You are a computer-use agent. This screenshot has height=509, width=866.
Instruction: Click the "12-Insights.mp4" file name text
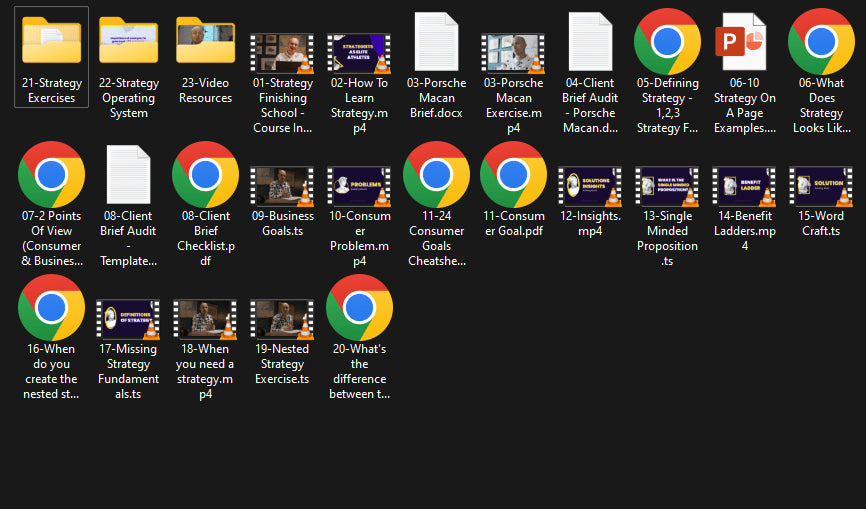(x=590, y=224)
